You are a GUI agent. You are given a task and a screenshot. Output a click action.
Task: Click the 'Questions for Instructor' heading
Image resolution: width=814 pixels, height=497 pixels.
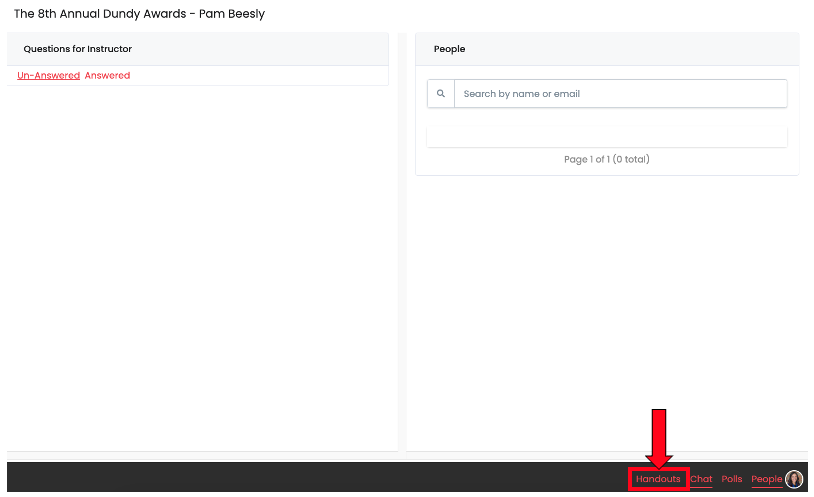click(77, 49)
